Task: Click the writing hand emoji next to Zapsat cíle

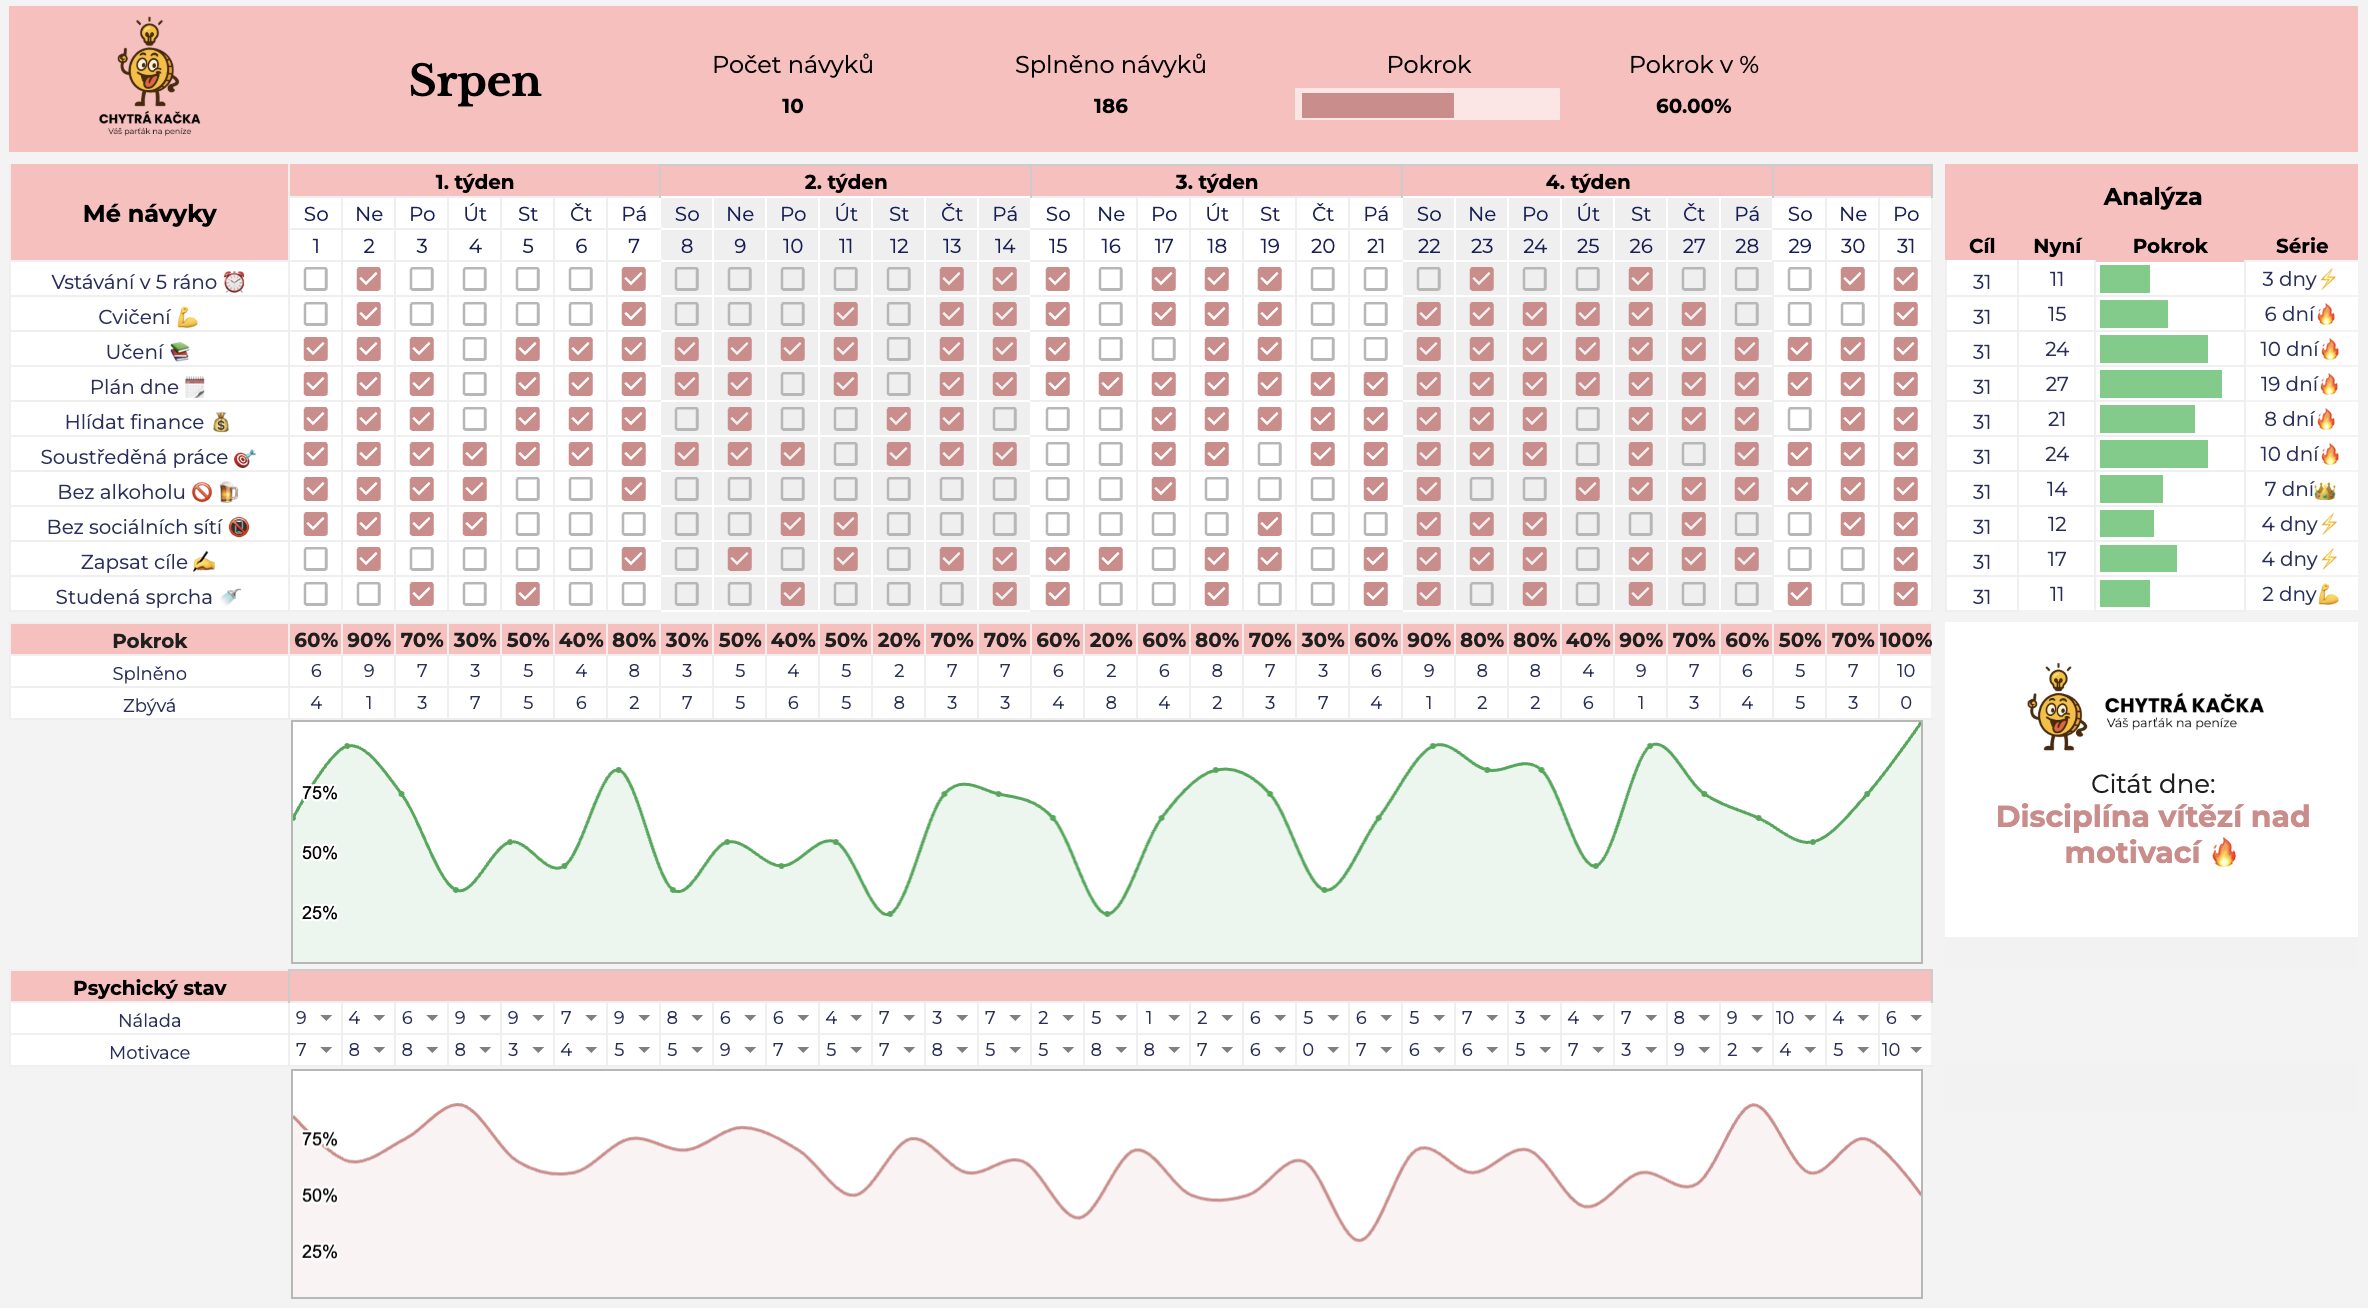Action: 204,562
